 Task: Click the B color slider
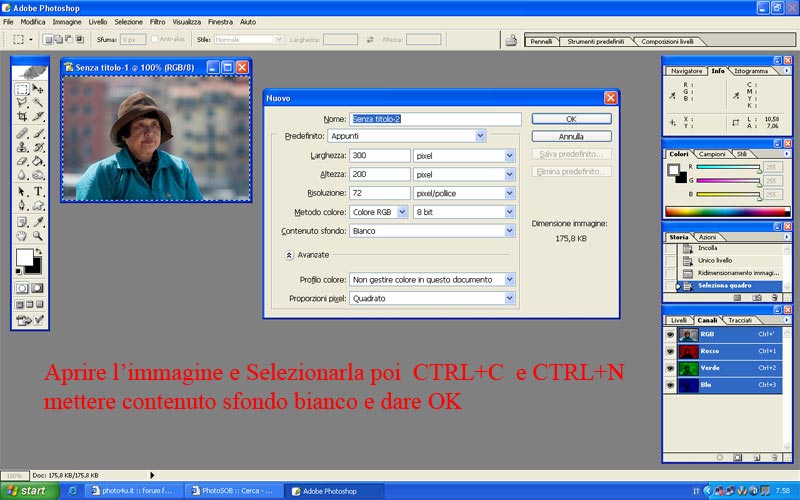[728, 194]
